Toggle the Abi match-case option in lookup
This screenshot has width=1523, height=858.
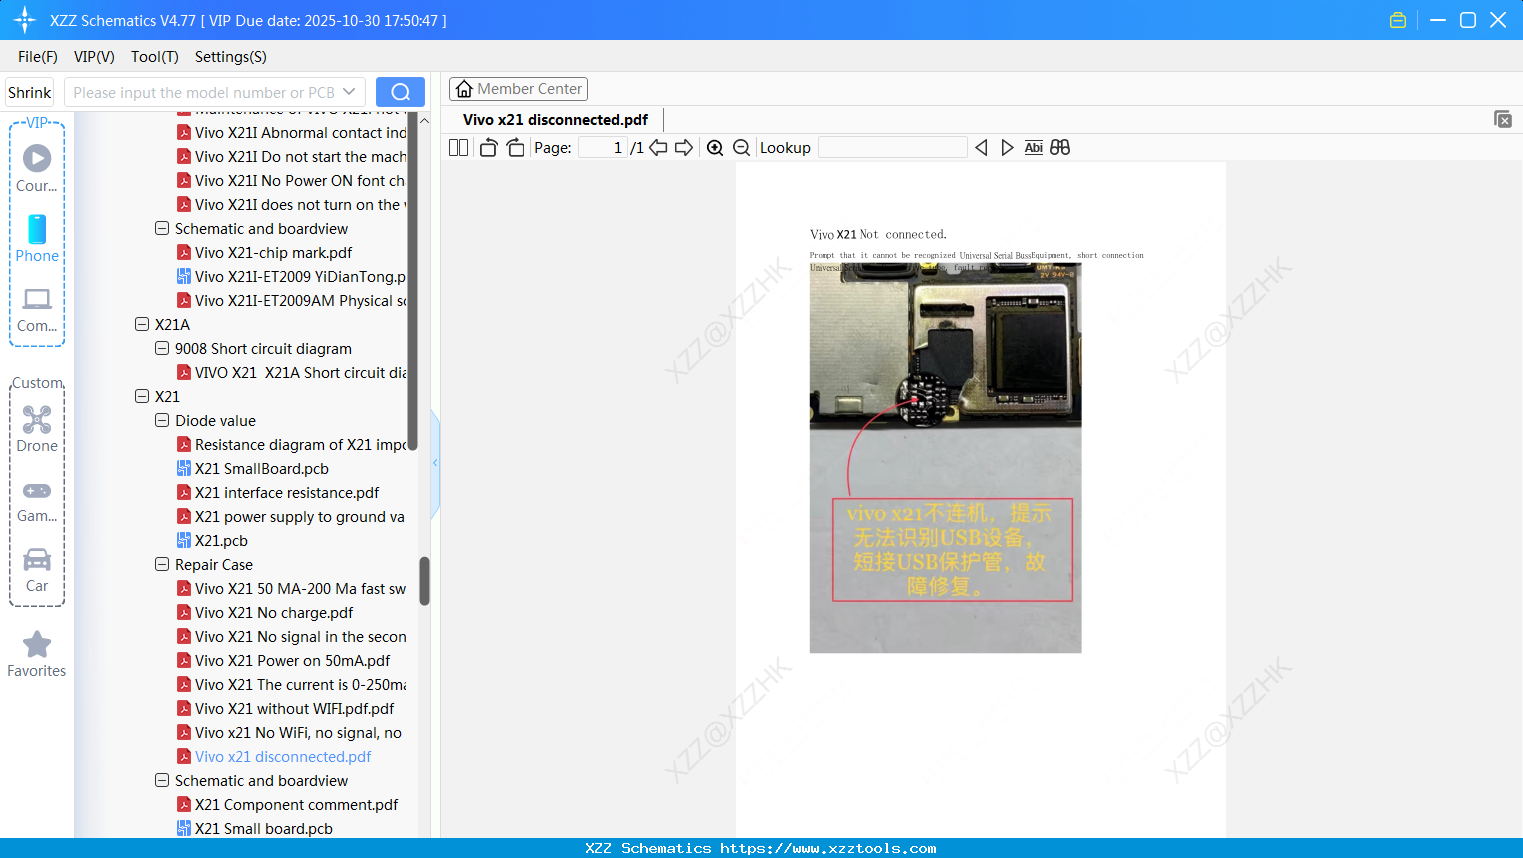pyautogui.click(x=1033, y=147)
